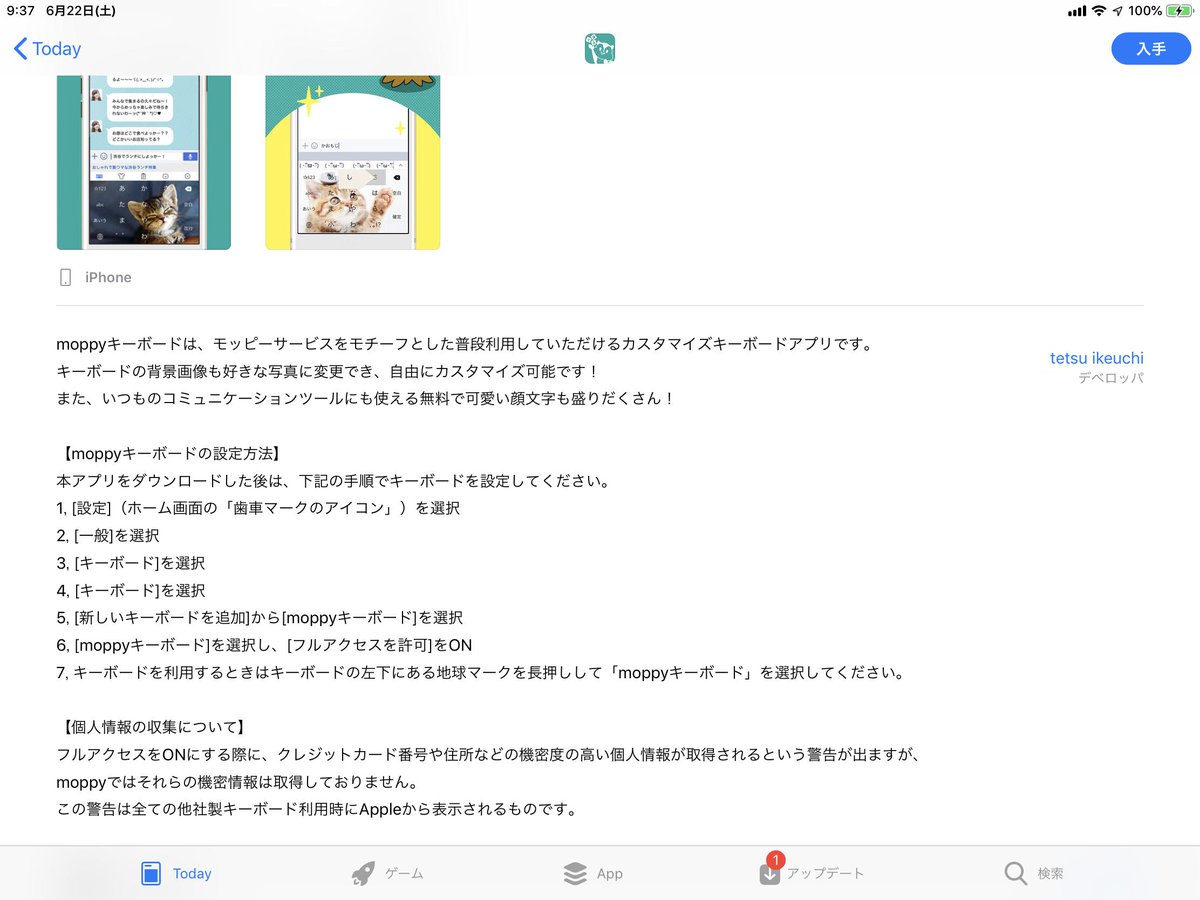Tap the cellular signal bars icon
1200x900 pixels.
tap(1077, 11)
